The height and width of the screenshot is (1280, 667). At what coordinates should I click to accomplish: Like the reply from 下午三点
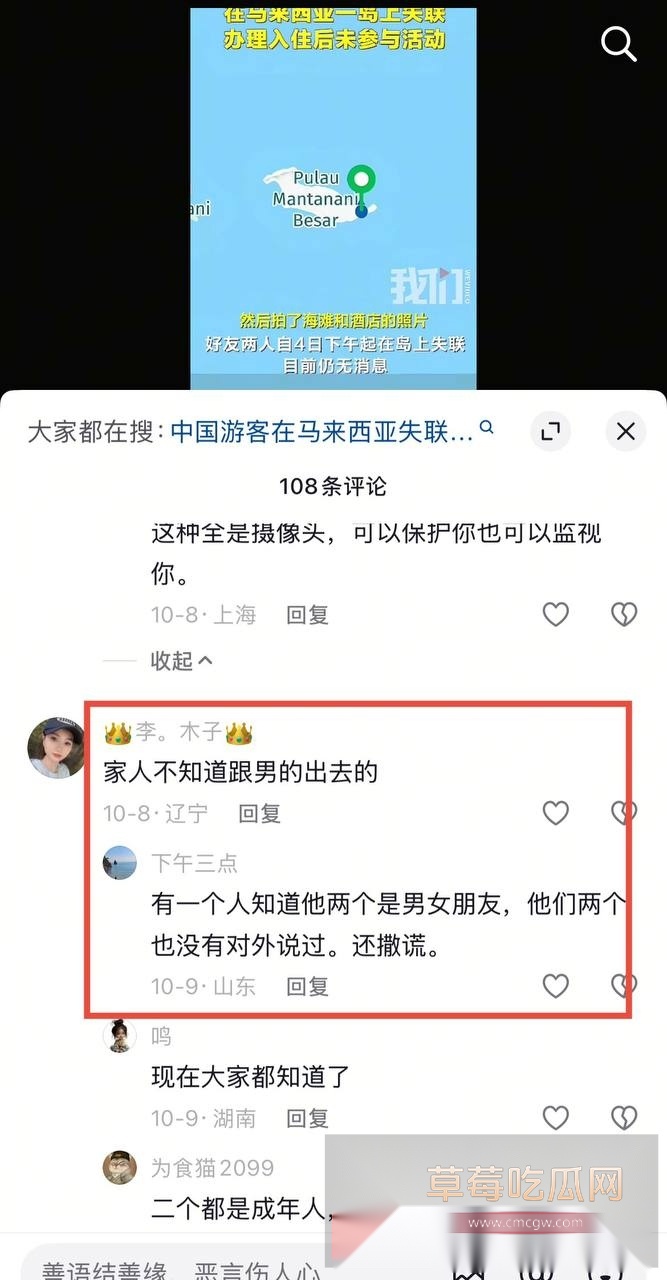click(556, 986)
